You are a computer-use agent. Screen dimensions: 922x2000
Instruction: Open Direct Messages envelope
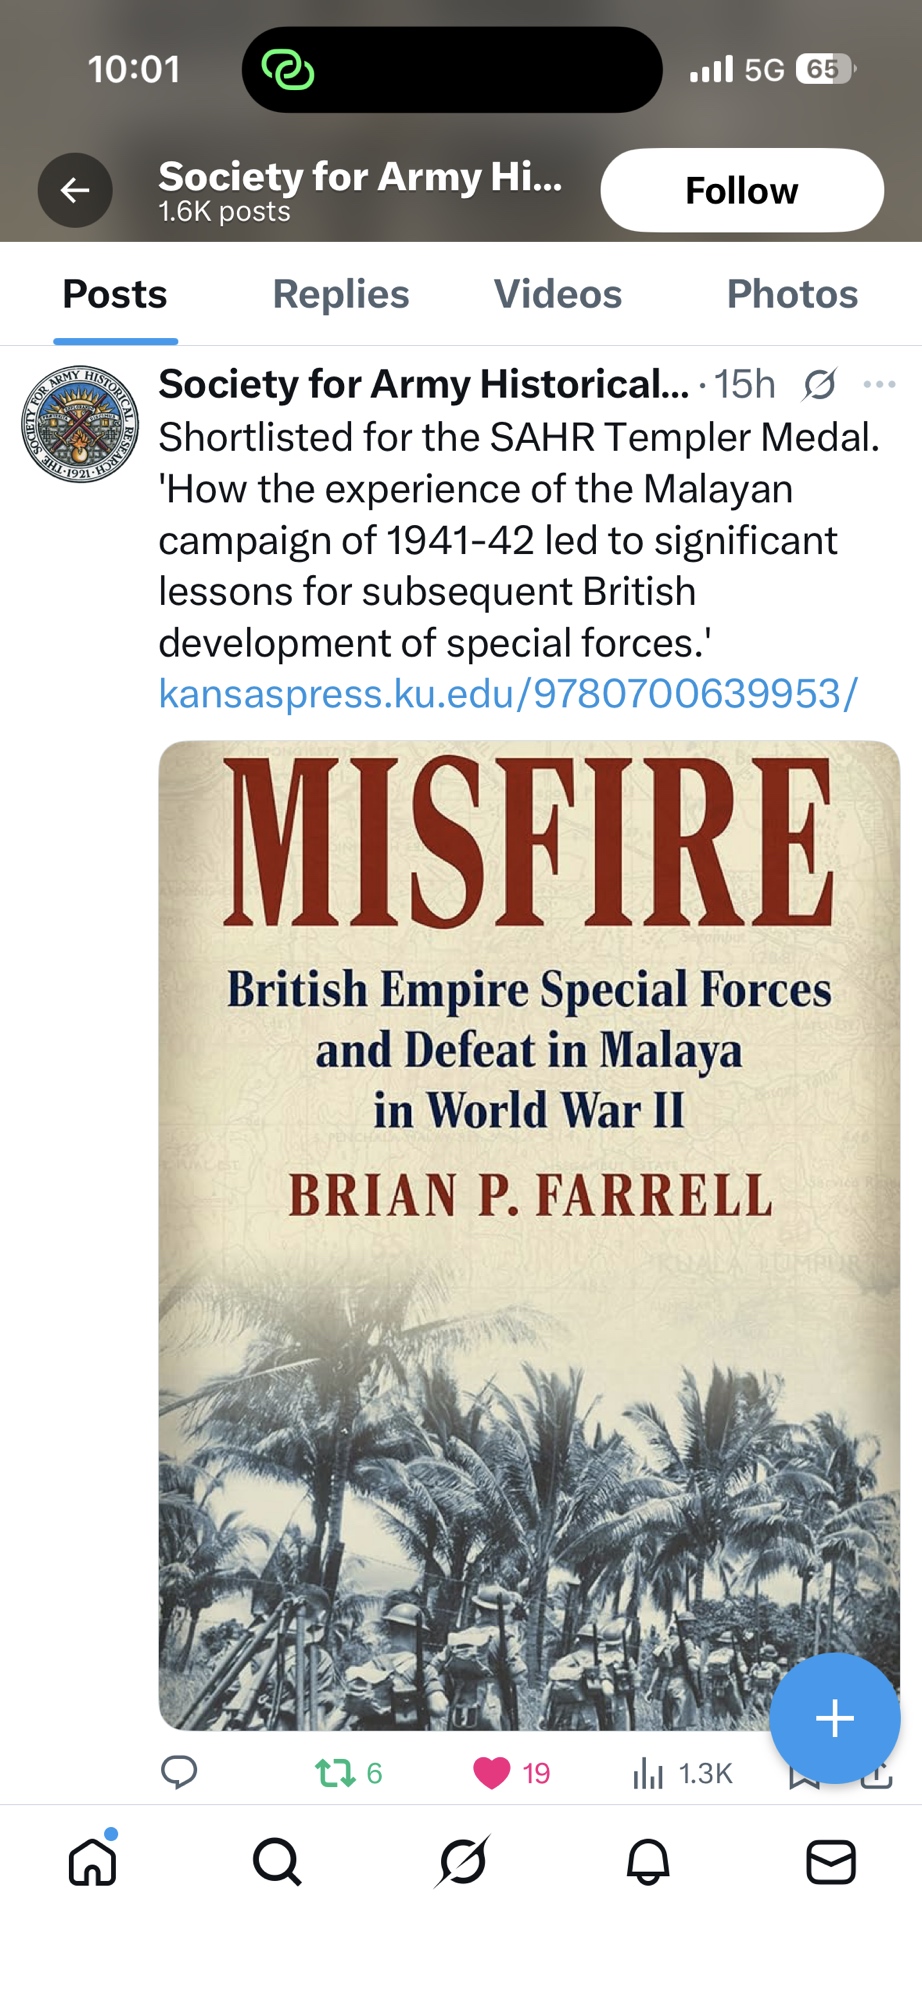click(831, 1862)
